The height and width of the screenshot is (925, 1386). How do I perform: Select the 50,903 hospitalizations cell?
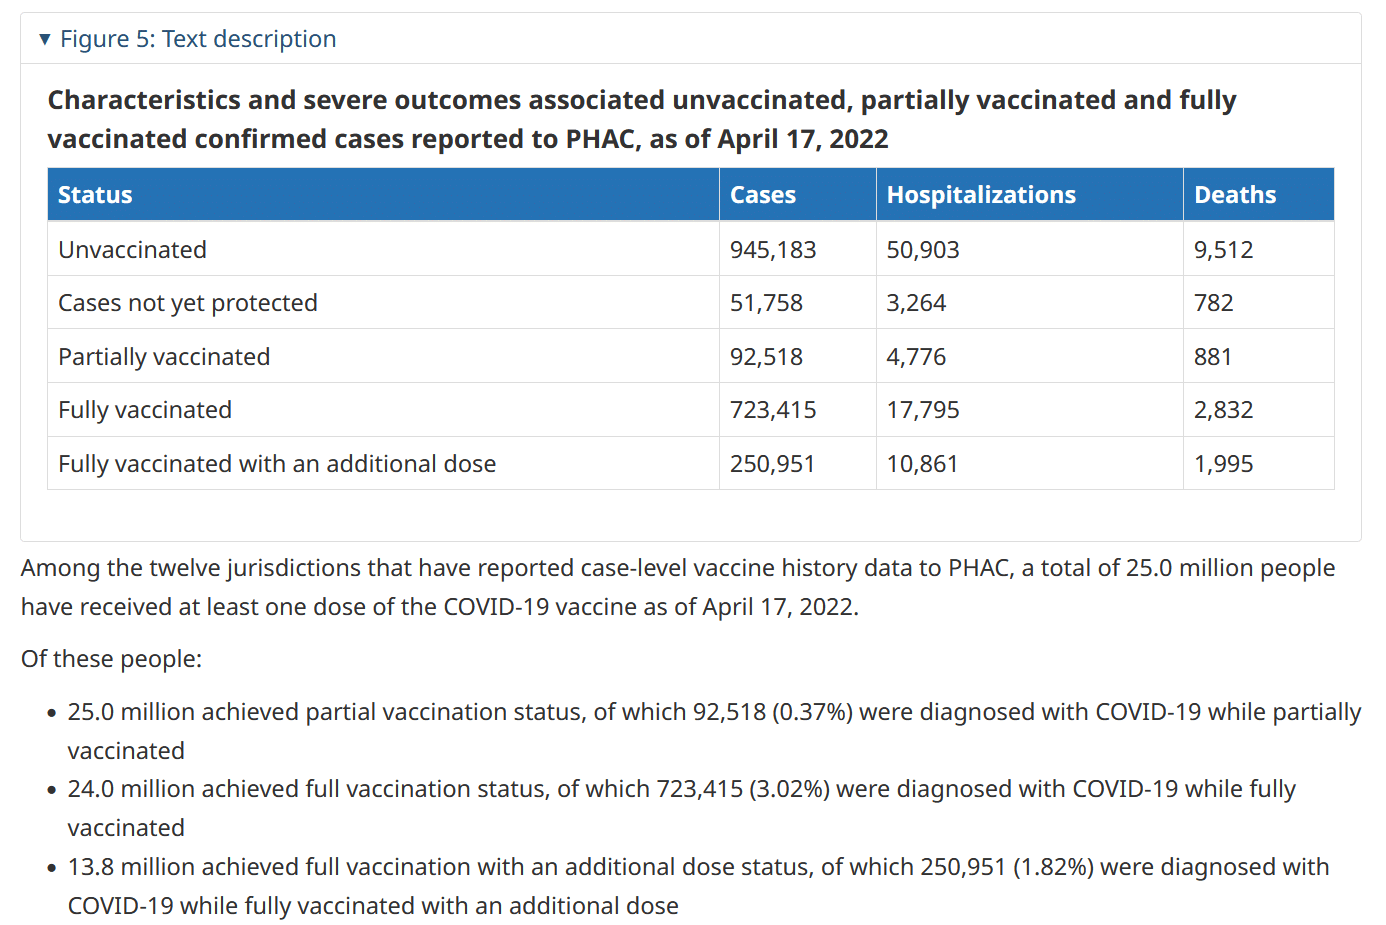[x=923, y=250]
